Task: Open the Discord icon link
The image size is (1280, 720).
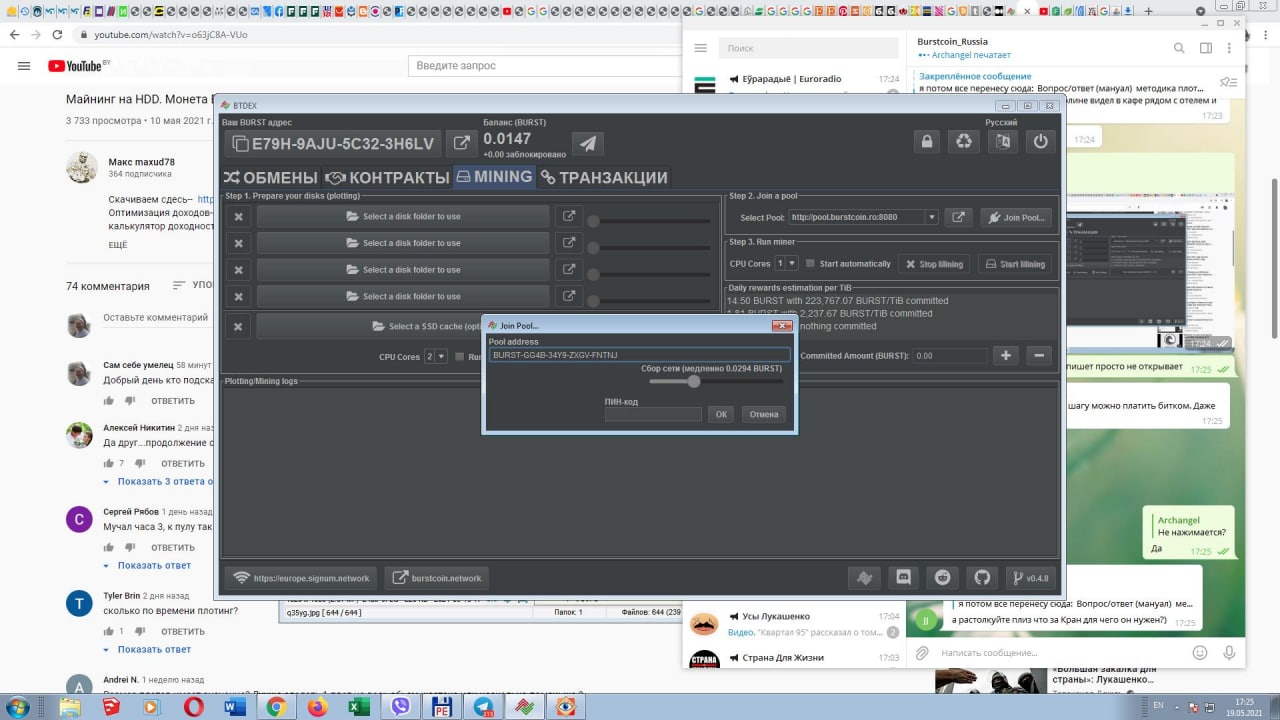Action: click(903, 577)
